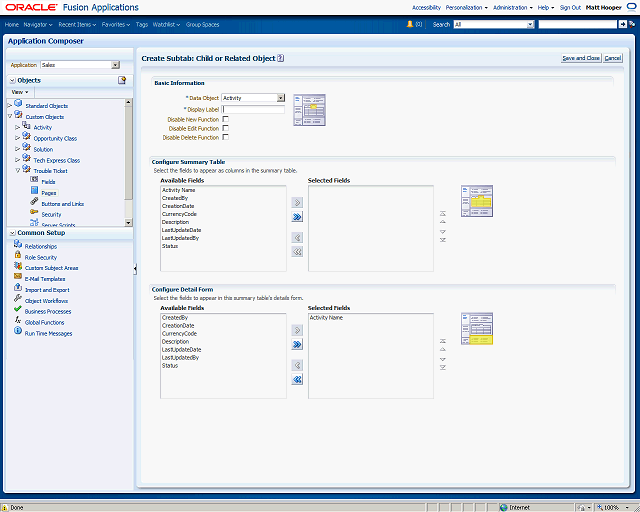Click the E-Mail Templates envelope icon
This screenshot has height=512, width=640.
[x=18, y=276]
